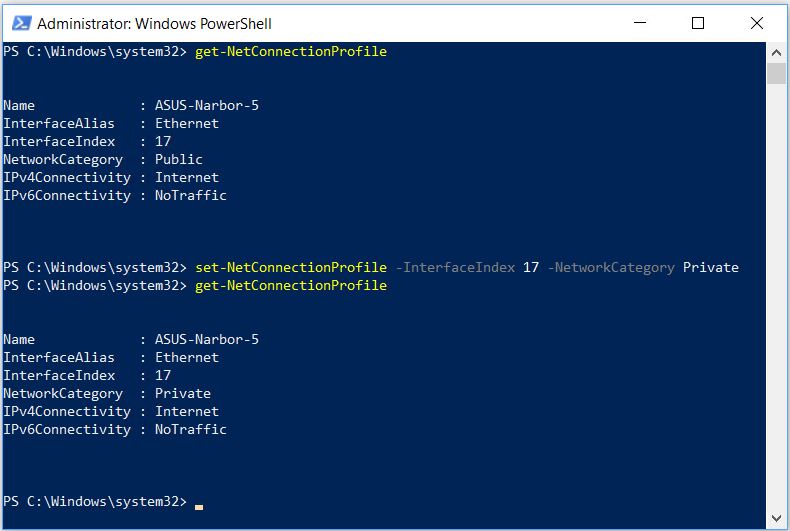Maximize the PowerShell window
This screenshot has width=790, height=531.
698,23
